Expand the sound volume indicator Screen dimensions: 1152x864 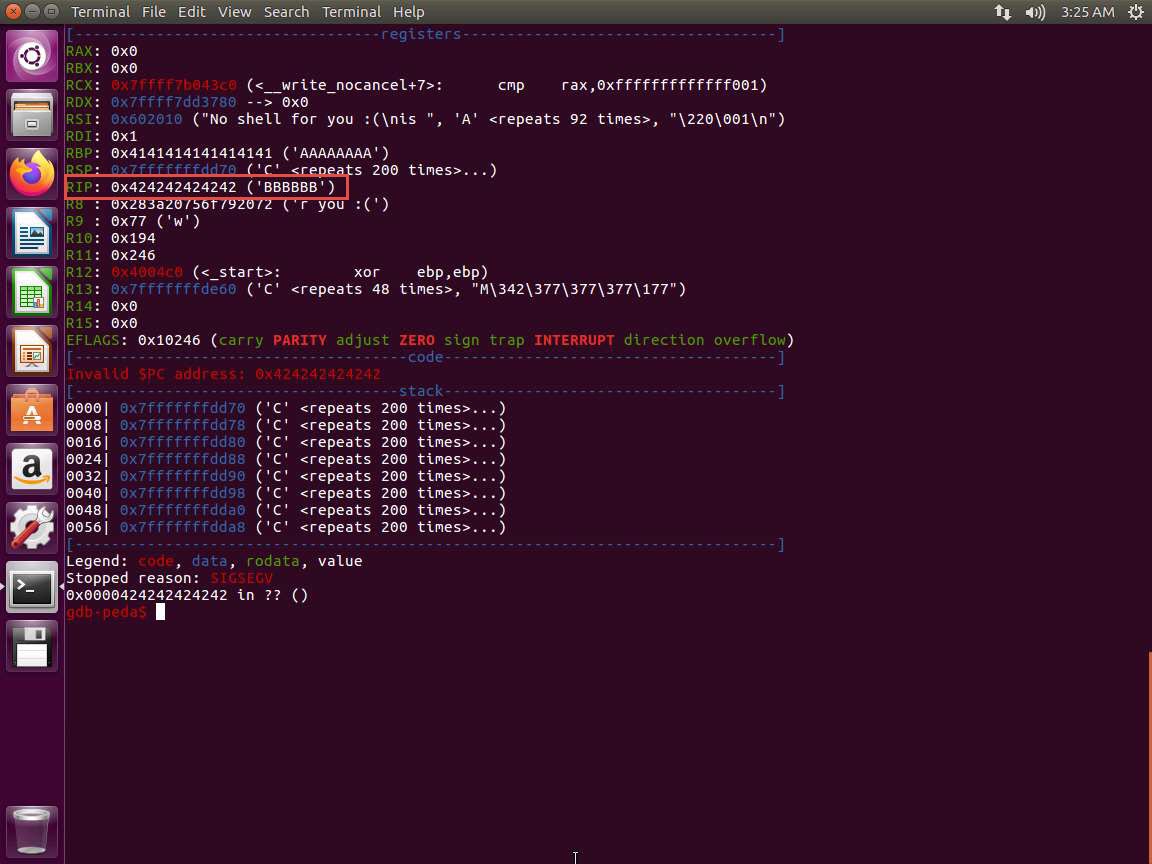[x=1035, y=12]
